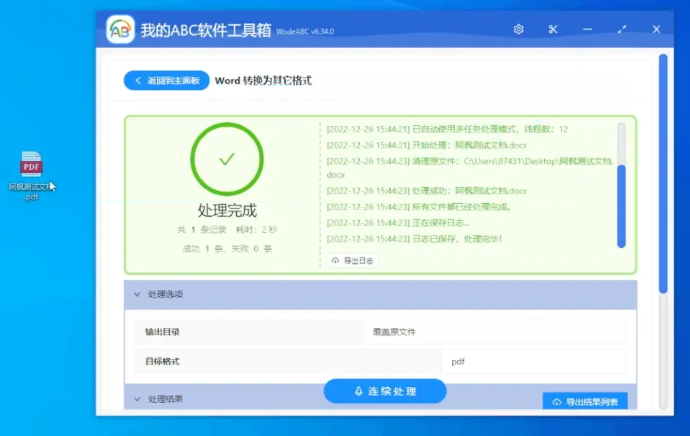Viewport: 690px width, 436px height.
Task: Click log line 处理成功 entry
Action: pos(426,191)
